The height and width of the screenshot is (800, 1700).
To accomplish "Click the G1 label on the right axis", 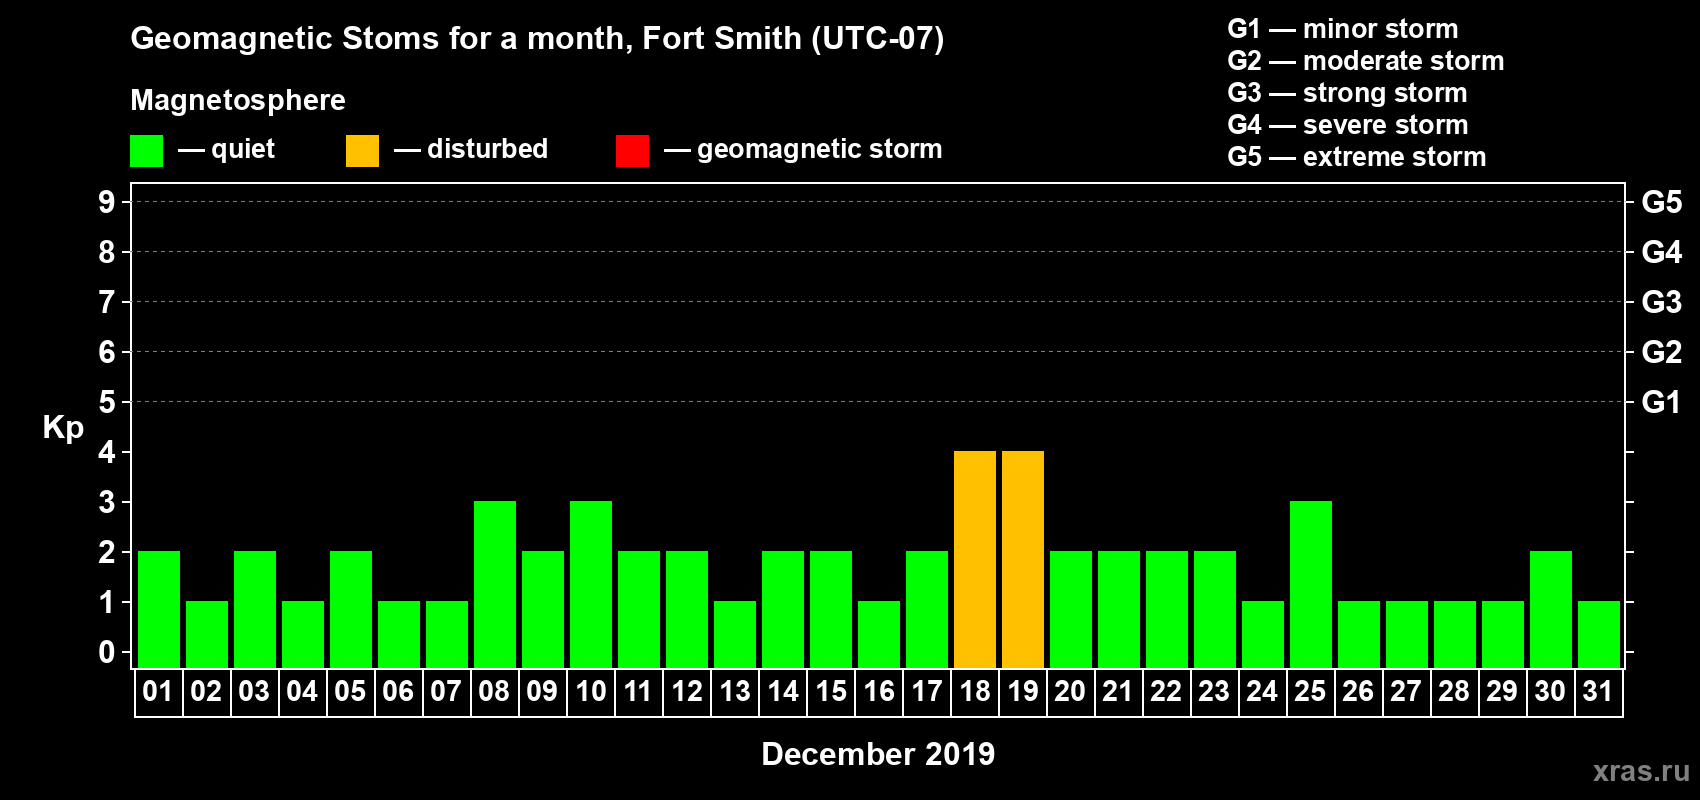I will tap(1662, 402).
